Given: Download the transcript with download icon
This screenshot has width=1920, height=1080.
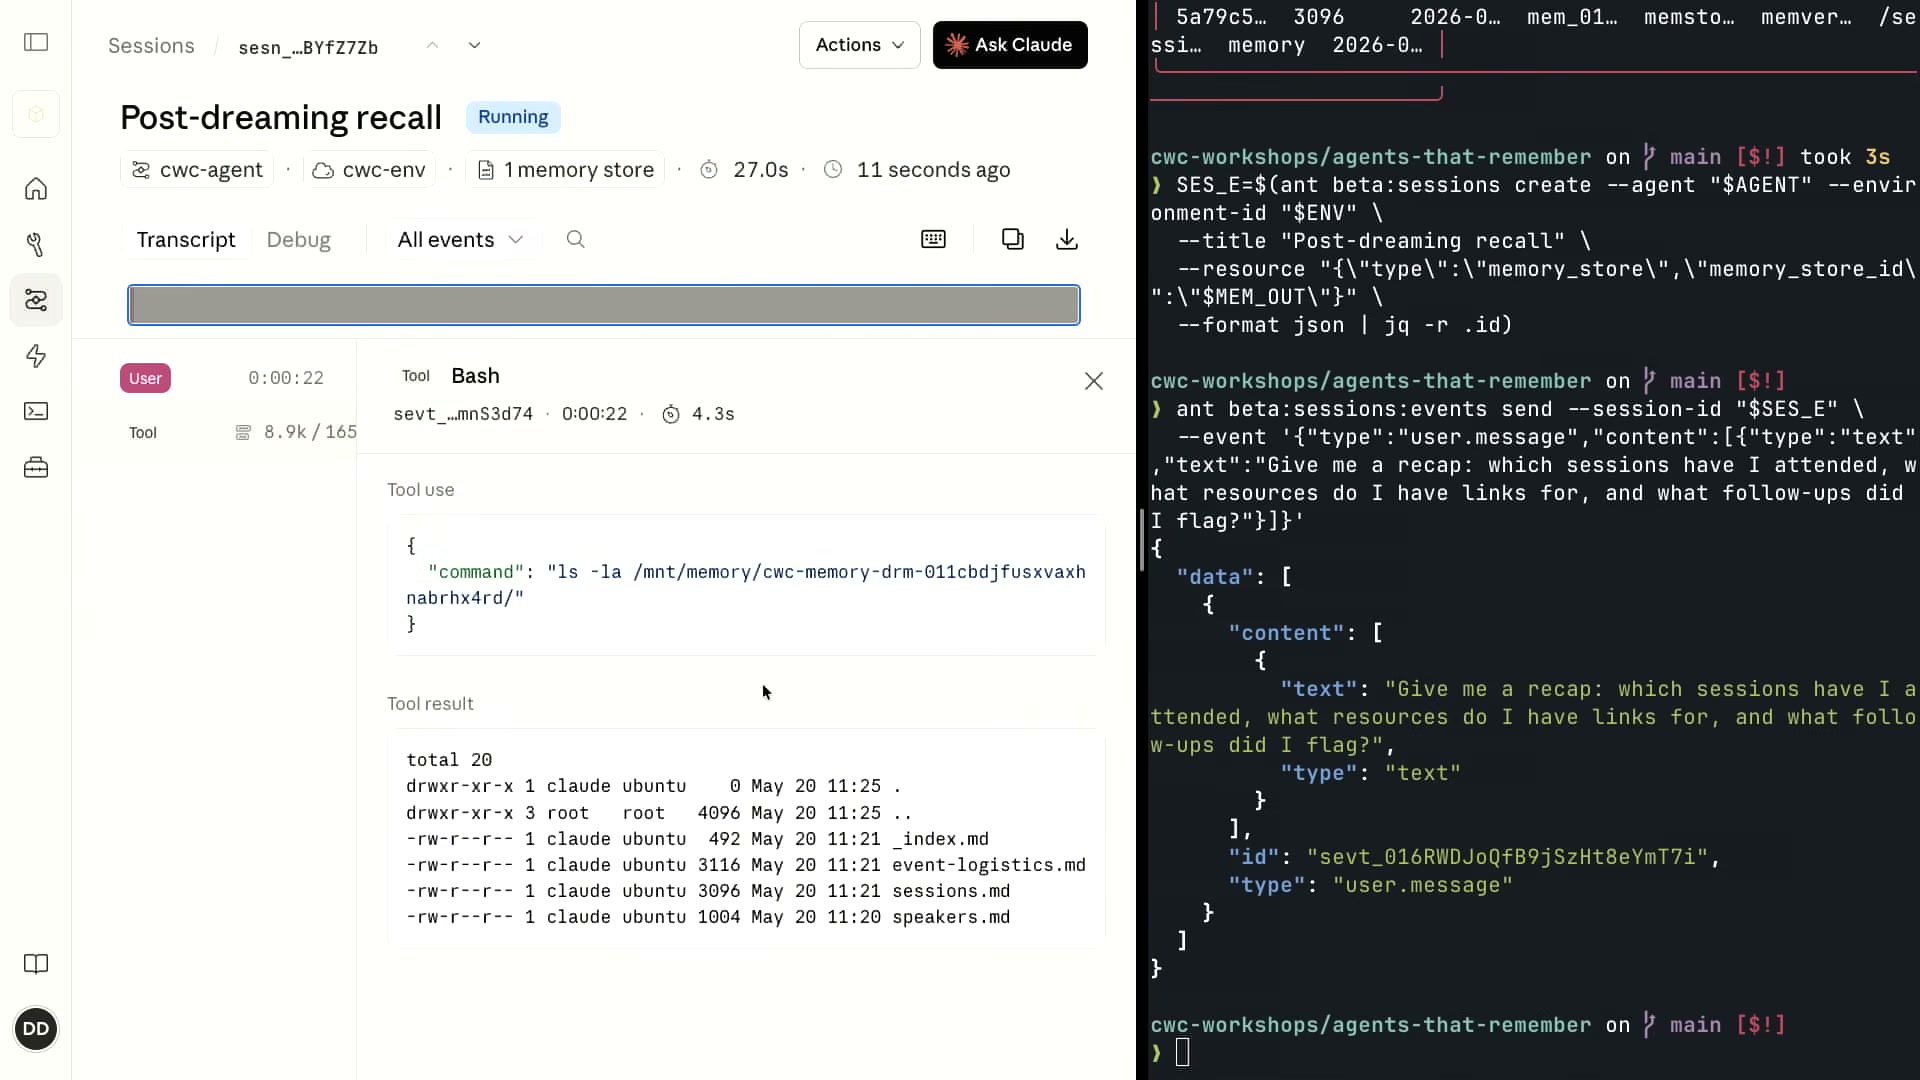Looking at the screenshot, I should (1067, 239).
